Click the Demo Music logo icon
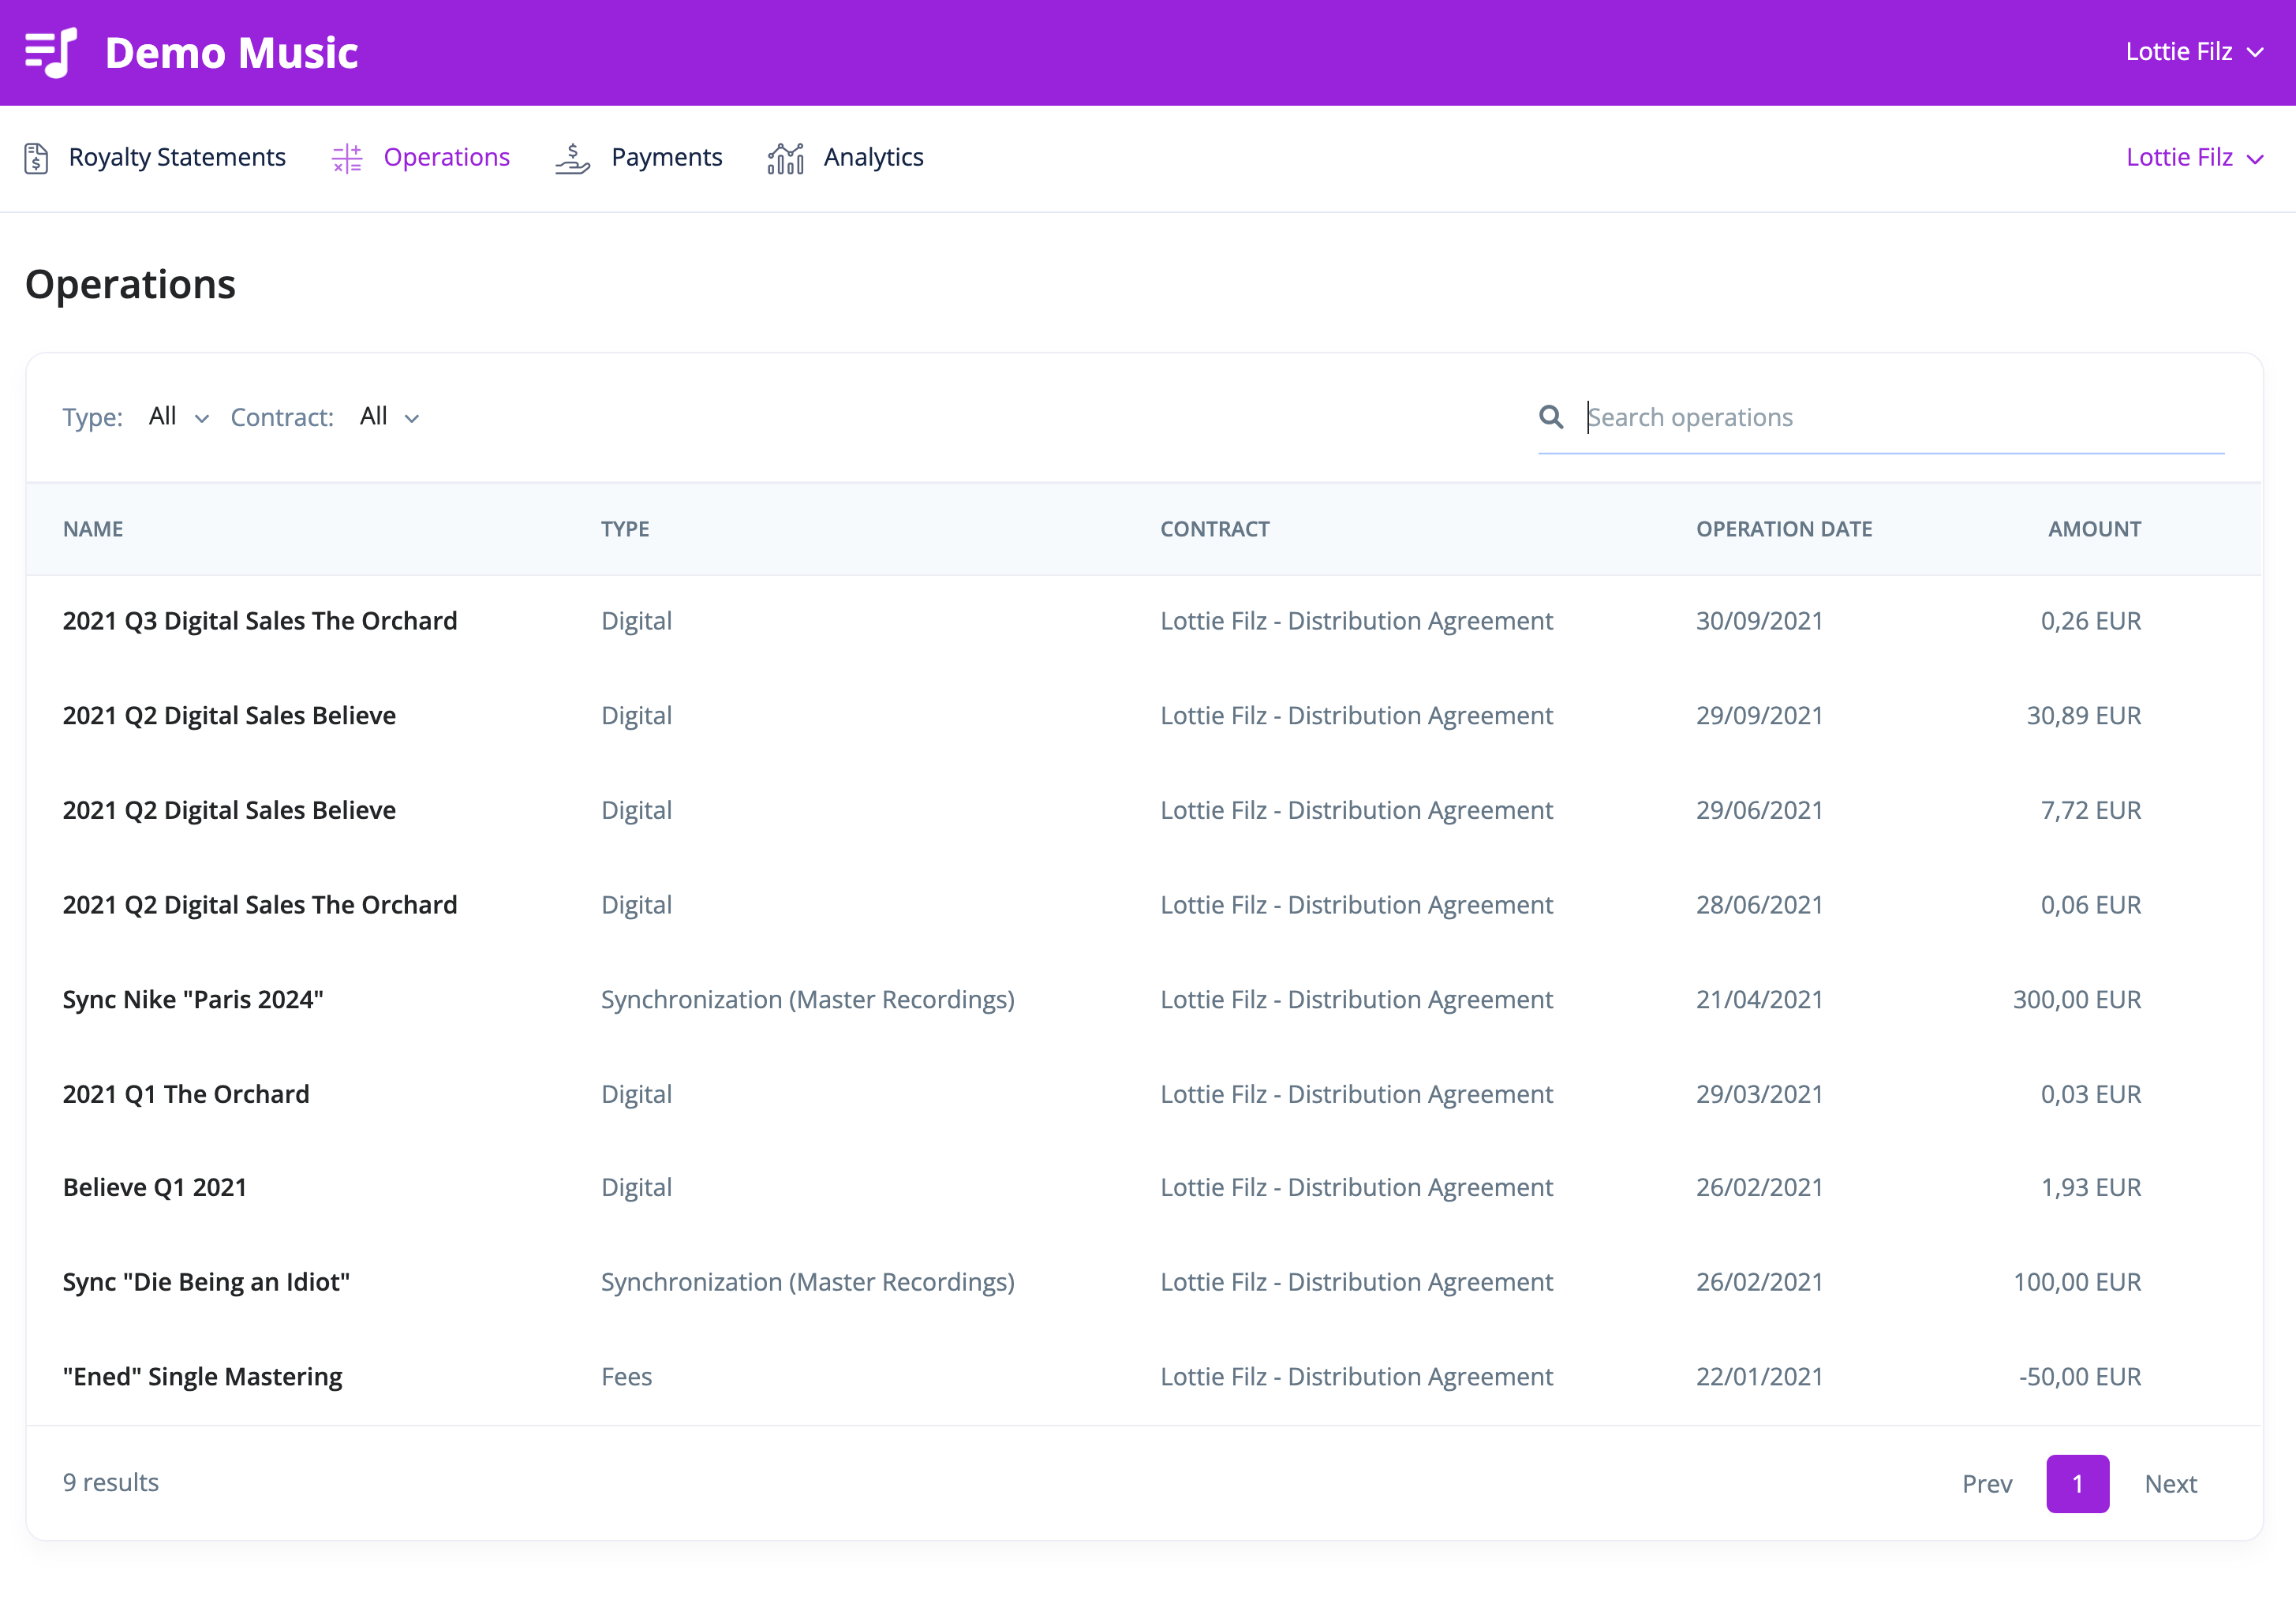Viewport: 2296px width, 1611px height. [51, 52]
